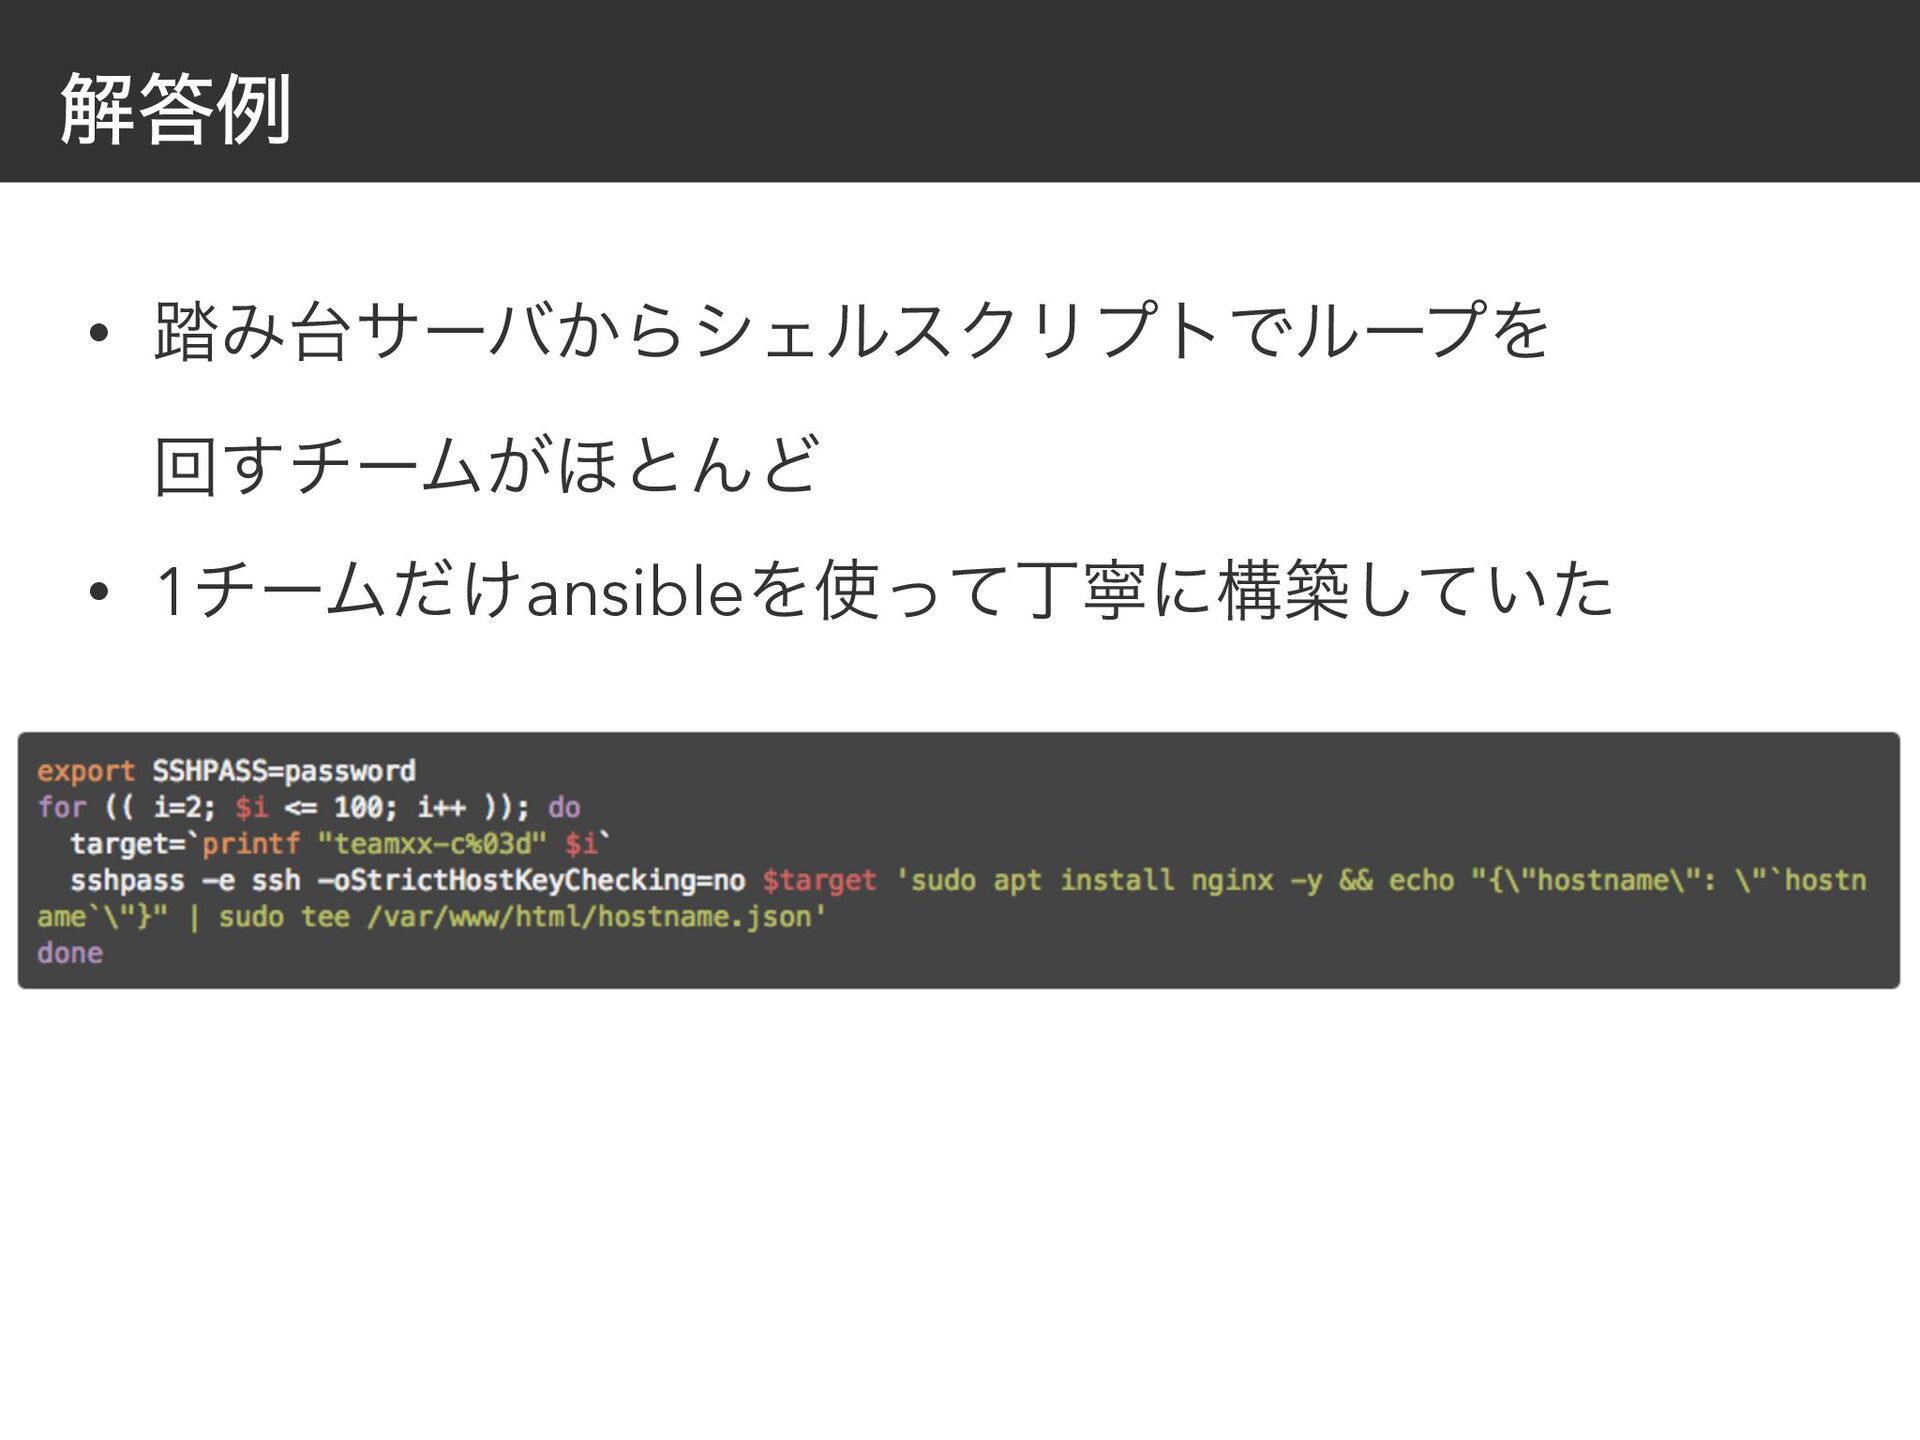Click the bullet line starting 踏み台サーバから
The height and width of the screenshot is (1440, 1920).
852,331
